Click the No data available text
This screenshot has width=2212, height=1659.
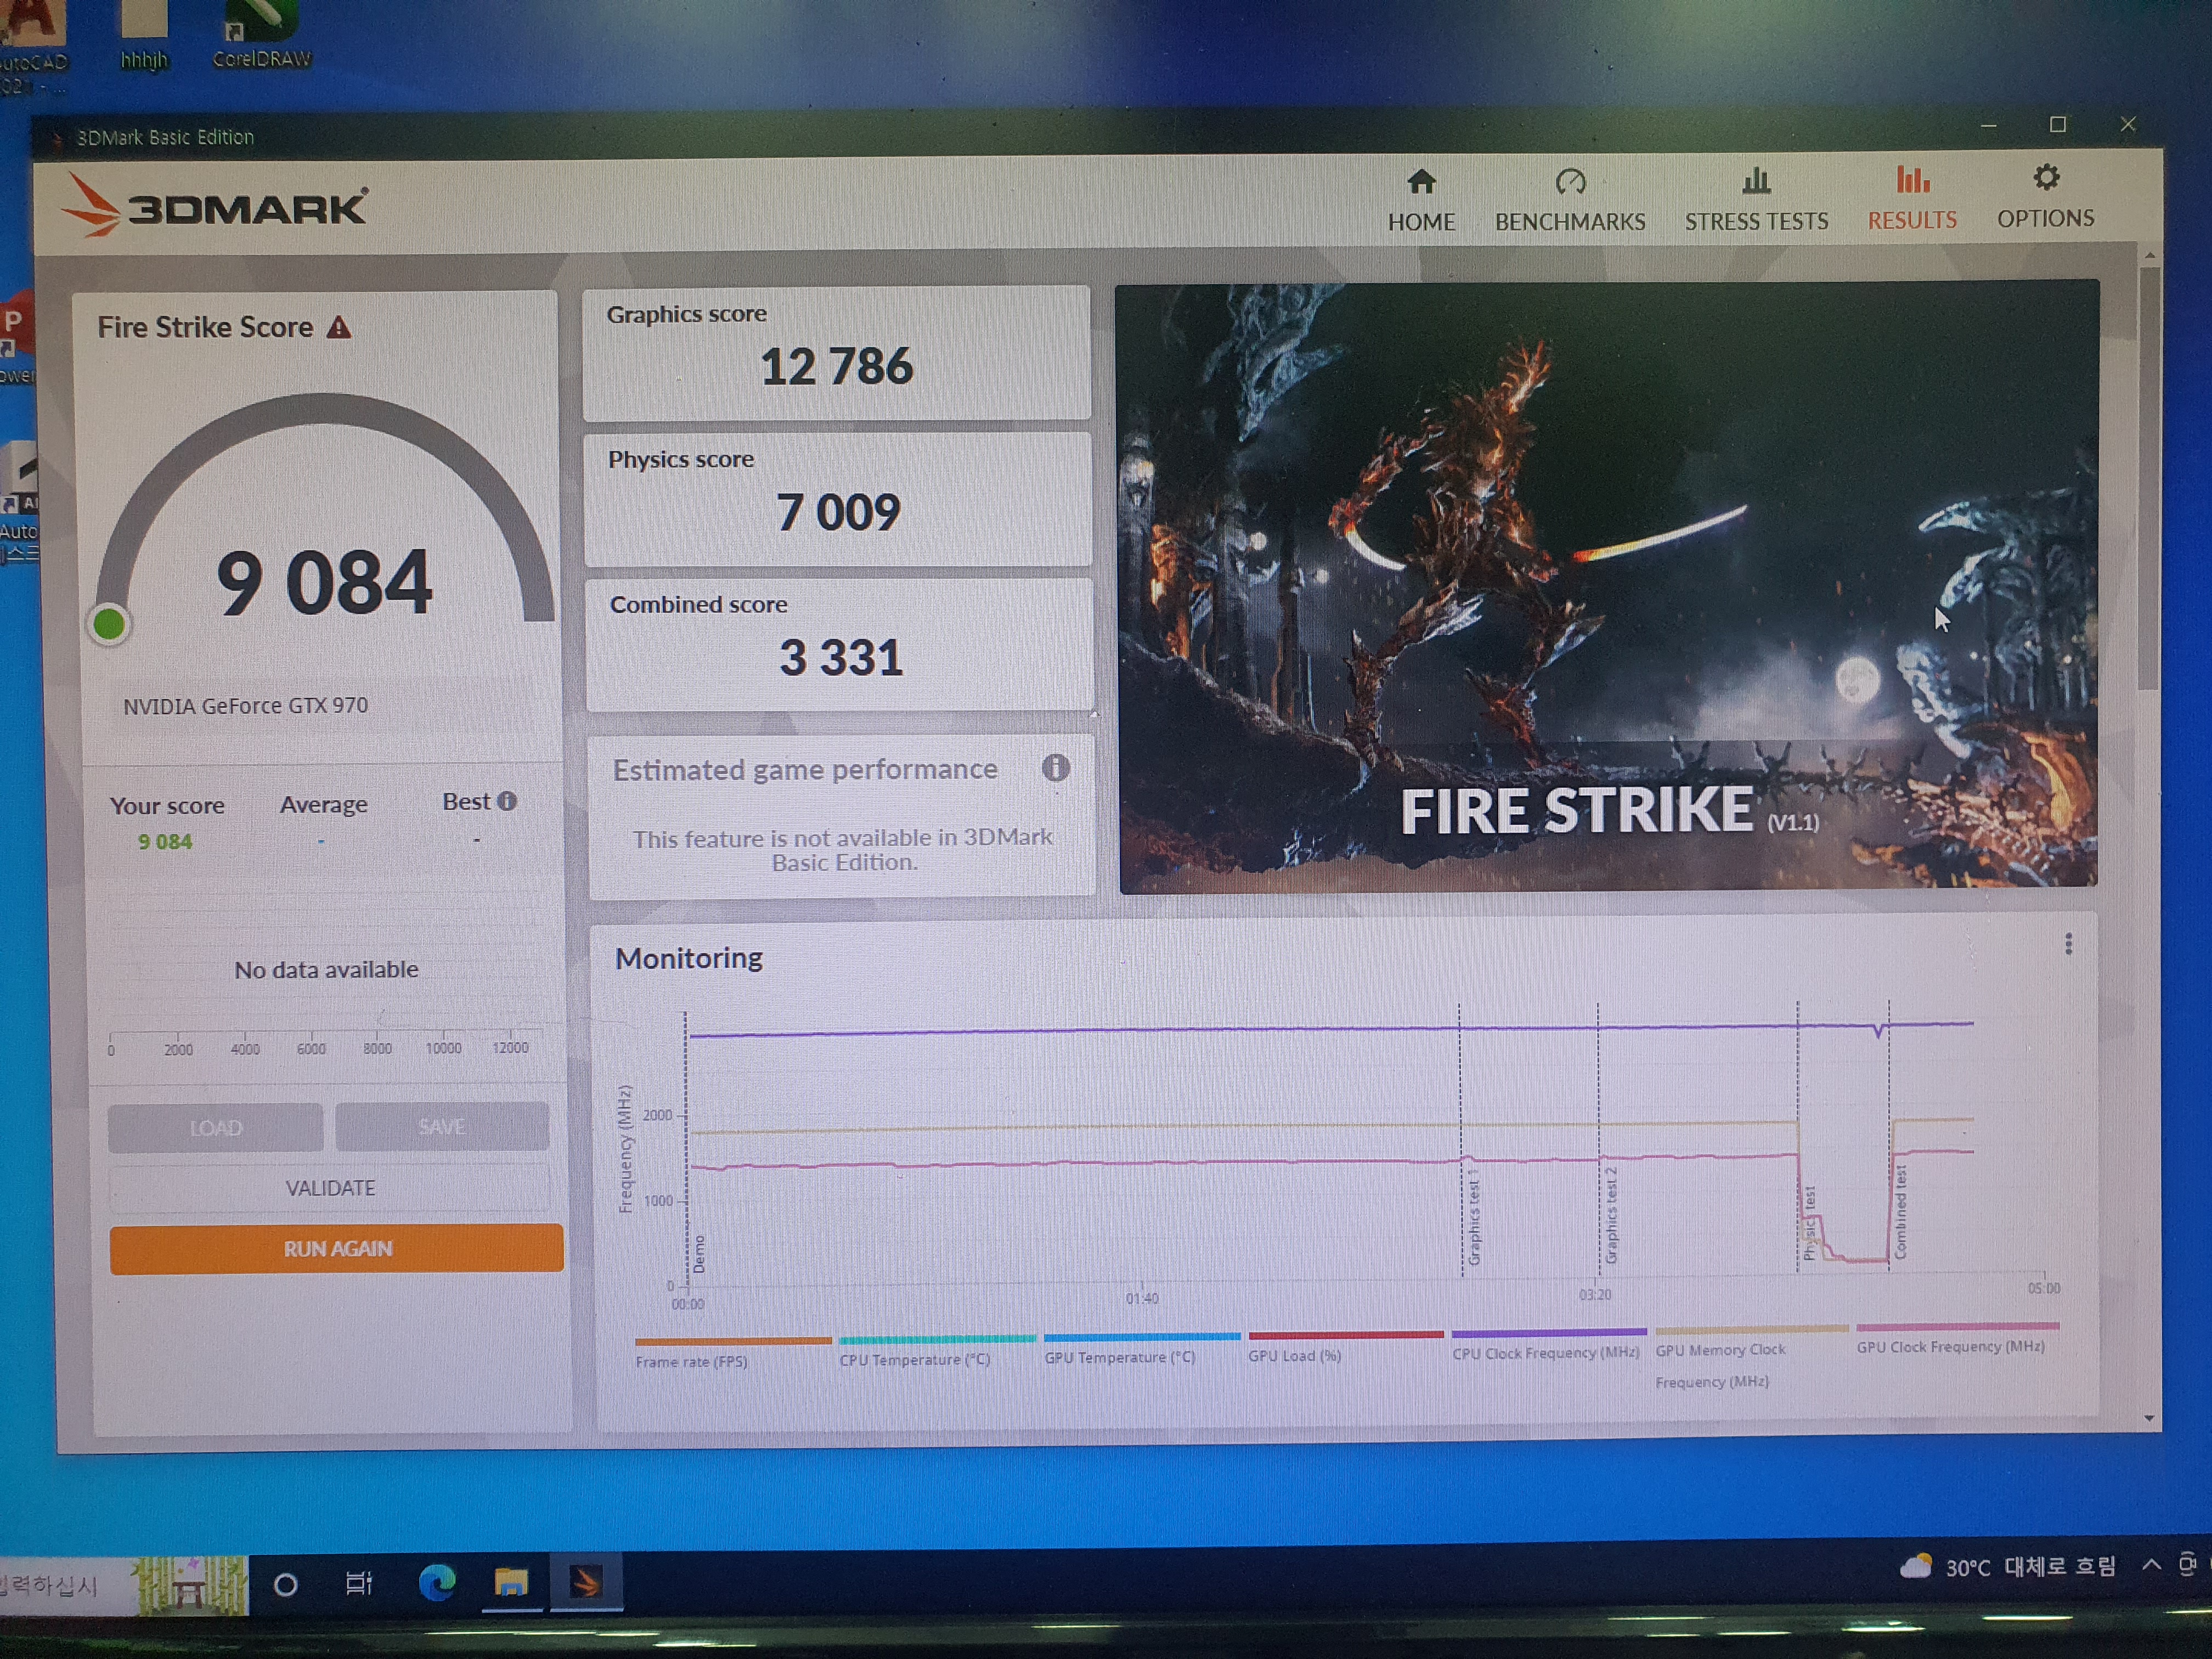[x=326, y=969]
